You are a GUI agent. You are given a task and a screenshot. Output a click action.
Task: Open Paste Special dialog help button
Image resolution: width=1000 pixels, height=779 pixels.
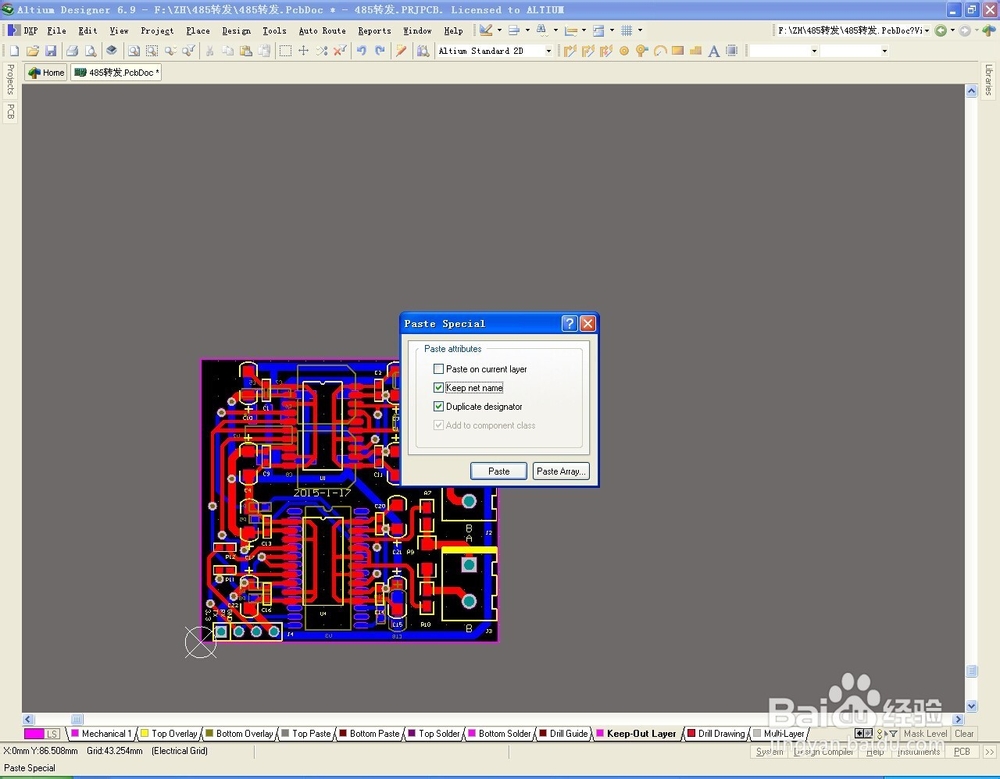pos(569,323)
